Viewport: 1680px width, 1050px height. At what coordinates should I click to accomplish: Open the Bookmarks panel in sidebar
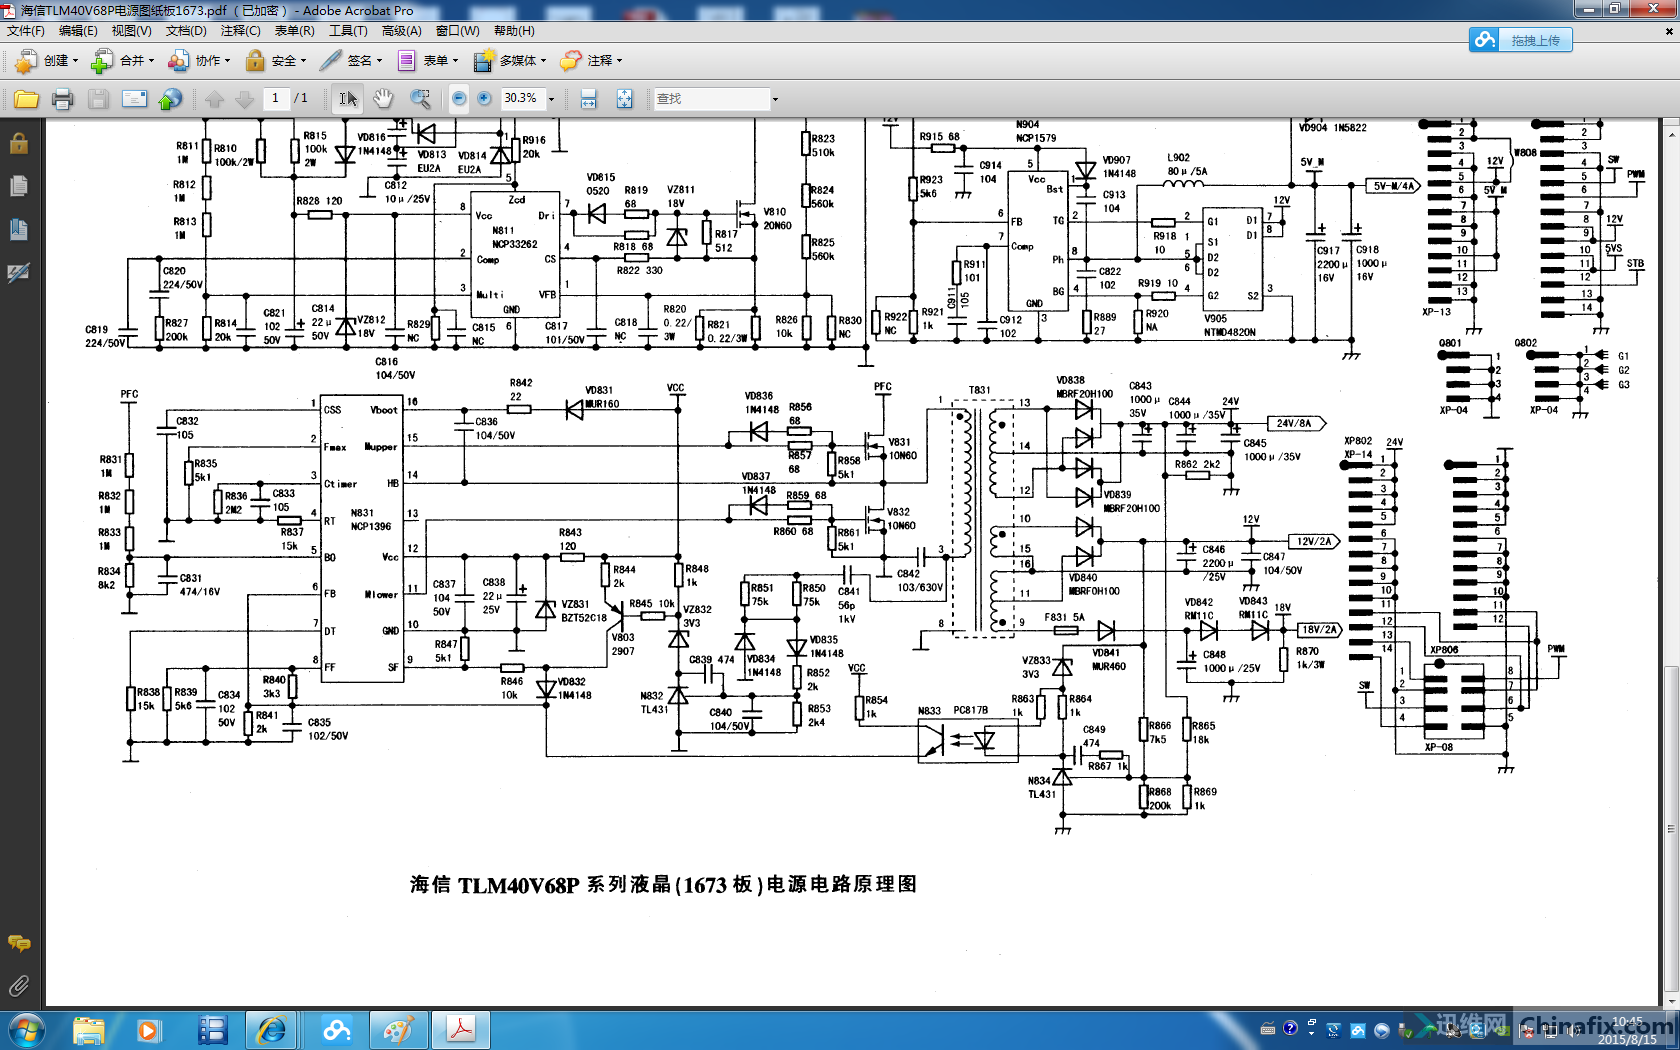pyautogui.click(x=18, y=229)
